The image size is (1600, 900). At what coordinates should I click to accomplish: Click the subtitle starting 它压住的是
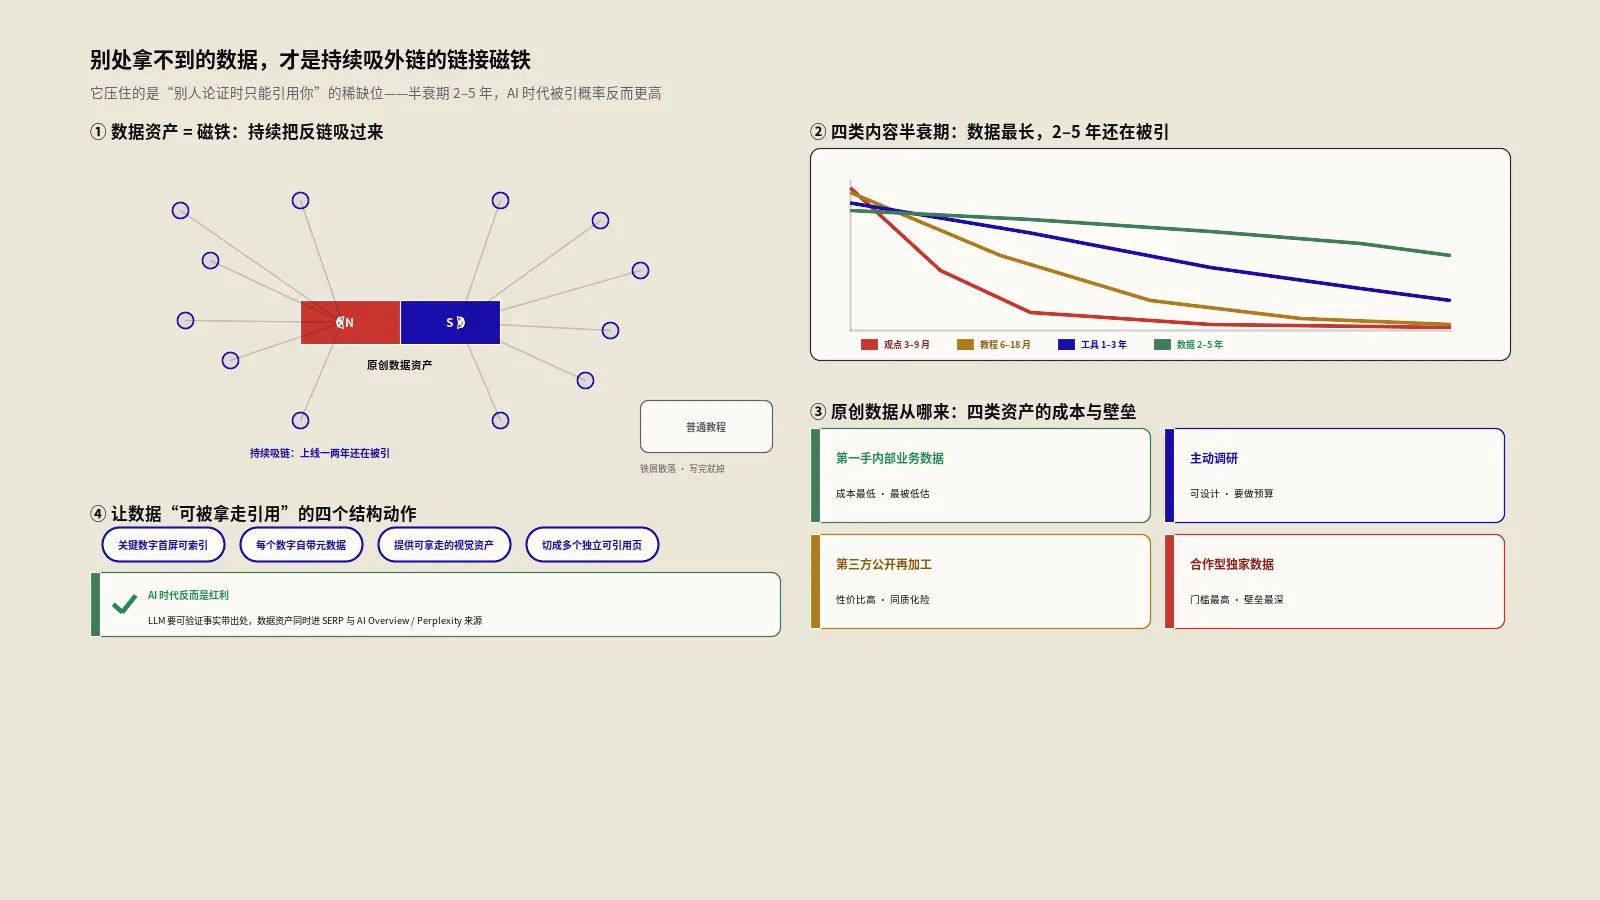[x=376, y=93]
